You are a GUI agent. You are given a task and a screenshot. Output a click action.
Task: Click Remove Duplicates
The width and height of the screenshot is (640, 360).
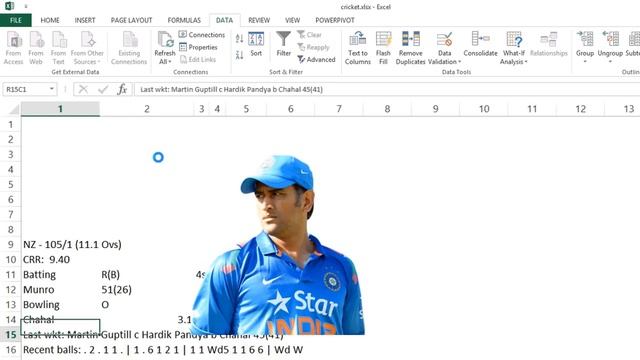point(410,48)
